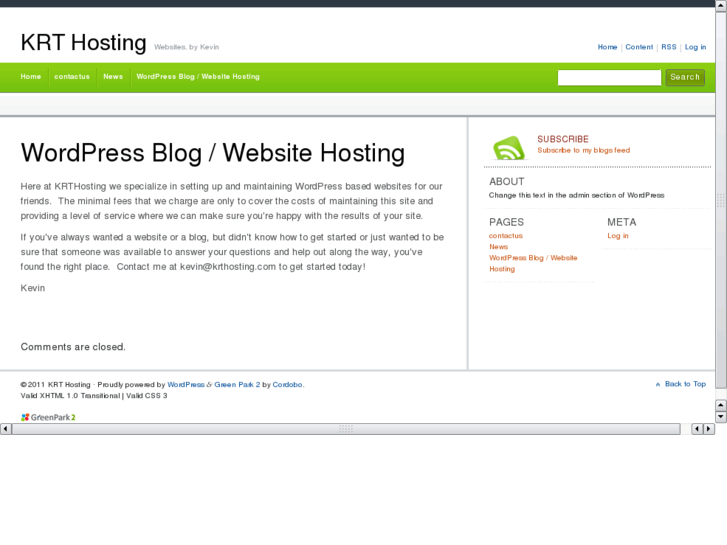Screen dimensions: 727x545
Task: Open News under PAGES sidebar
Action: [498, 247]
